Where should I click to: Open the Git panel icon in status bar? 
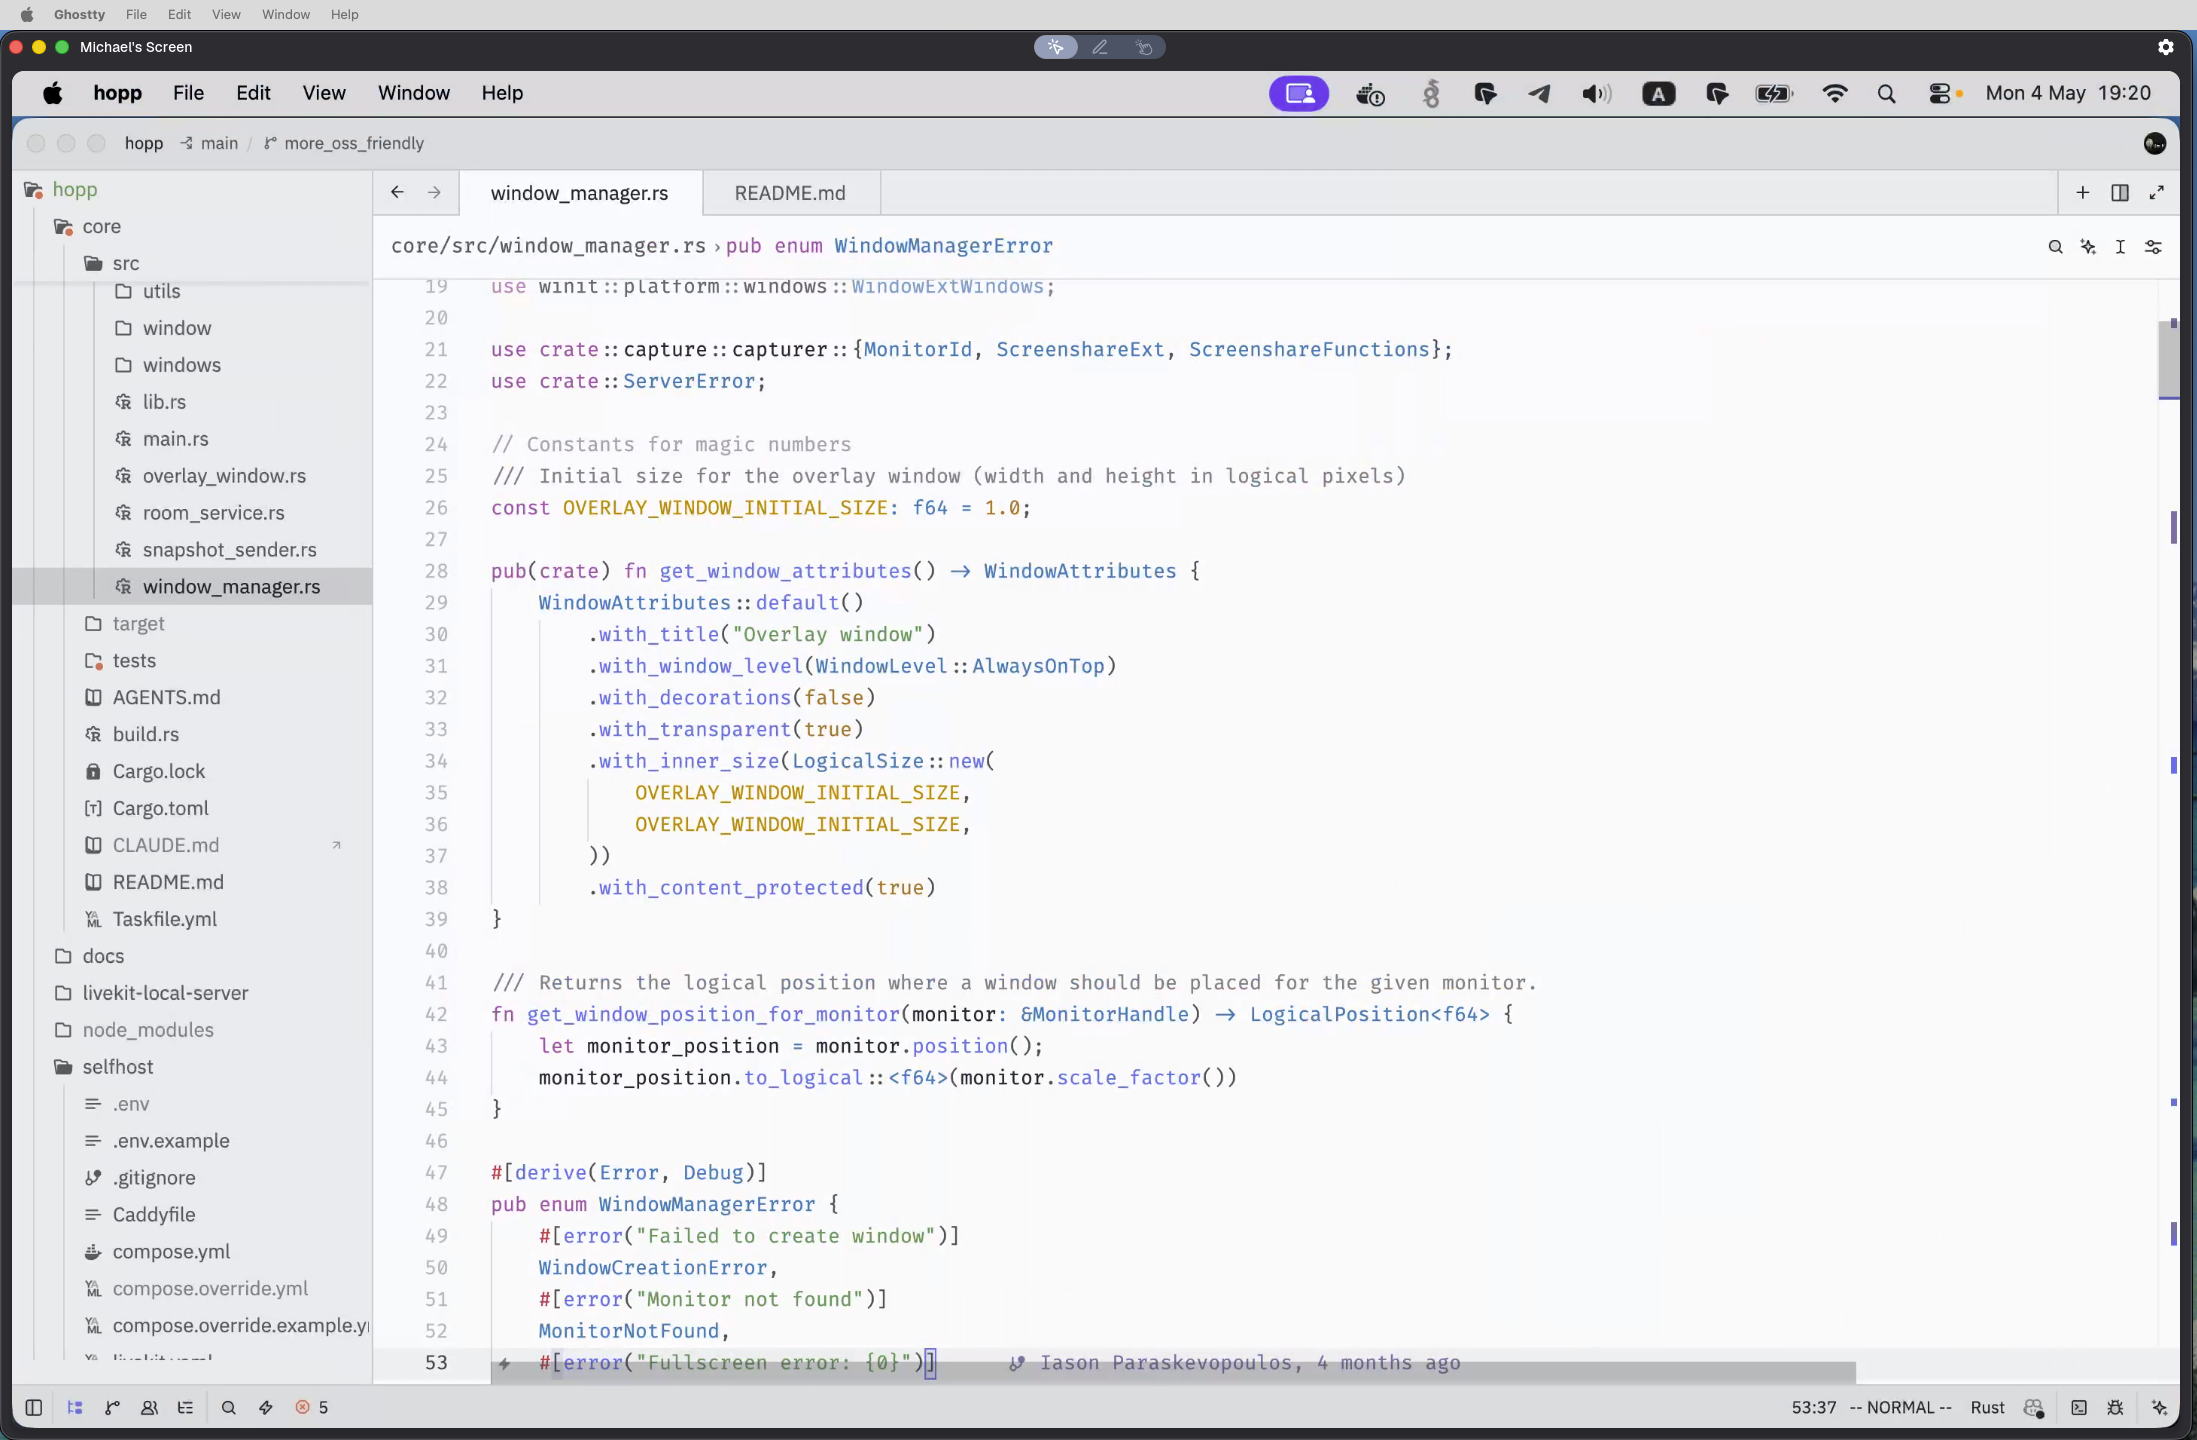tap(112, 1408)
